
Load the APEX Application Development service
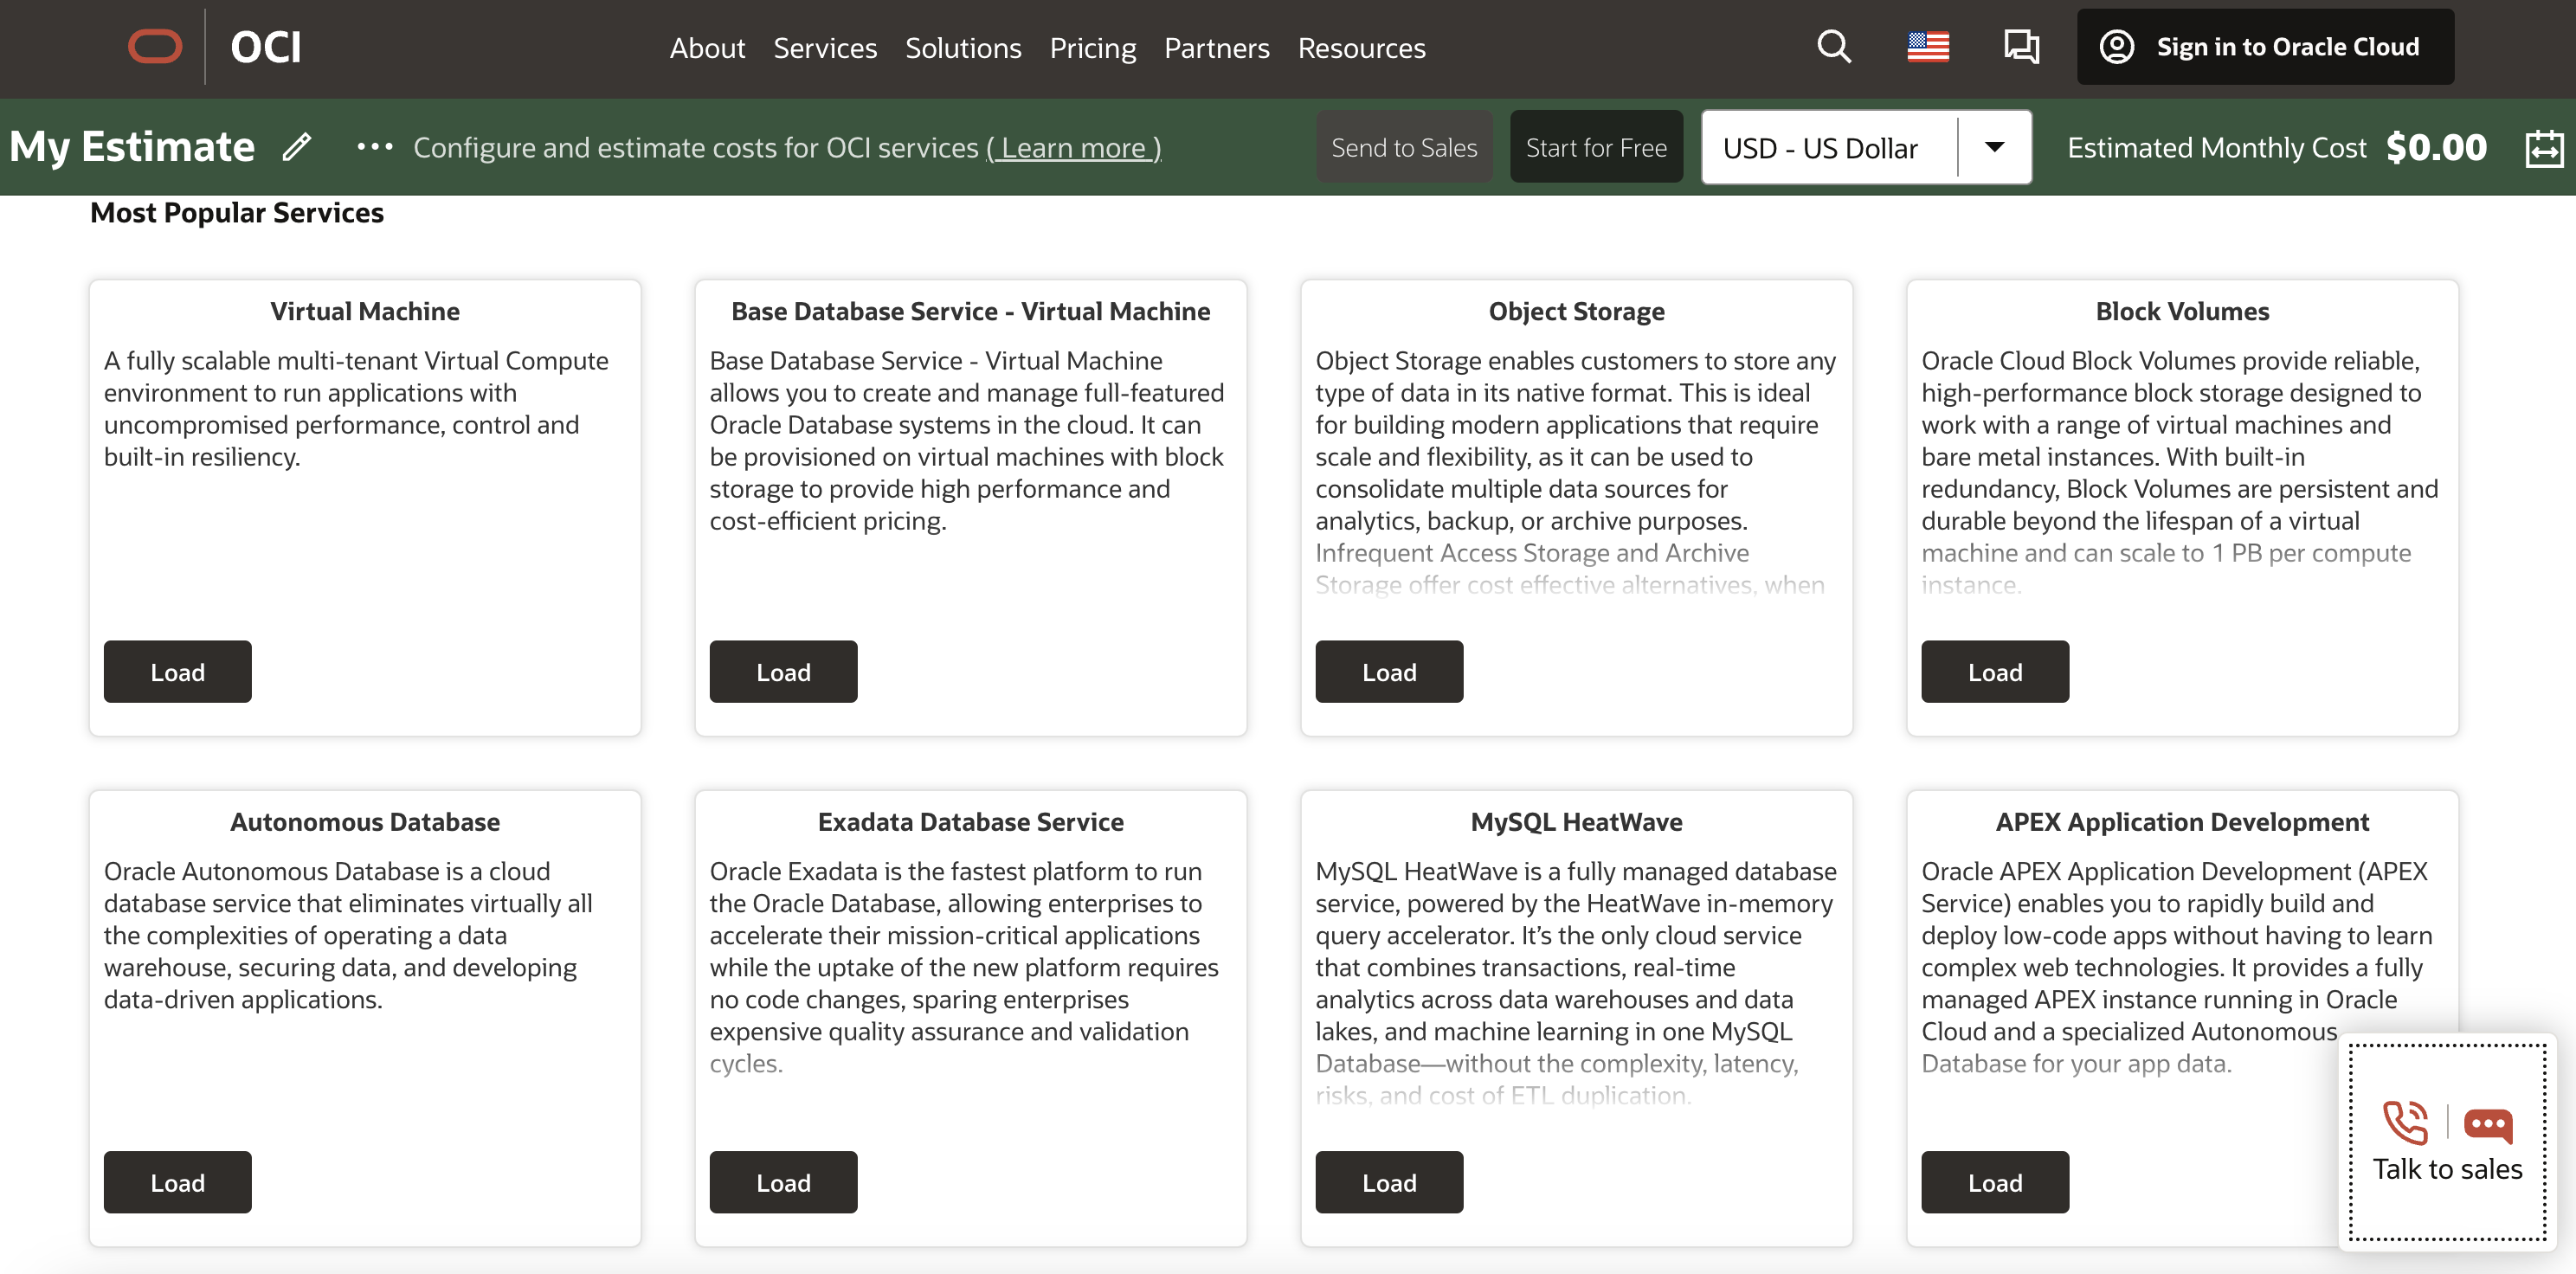(1994, 1182)
